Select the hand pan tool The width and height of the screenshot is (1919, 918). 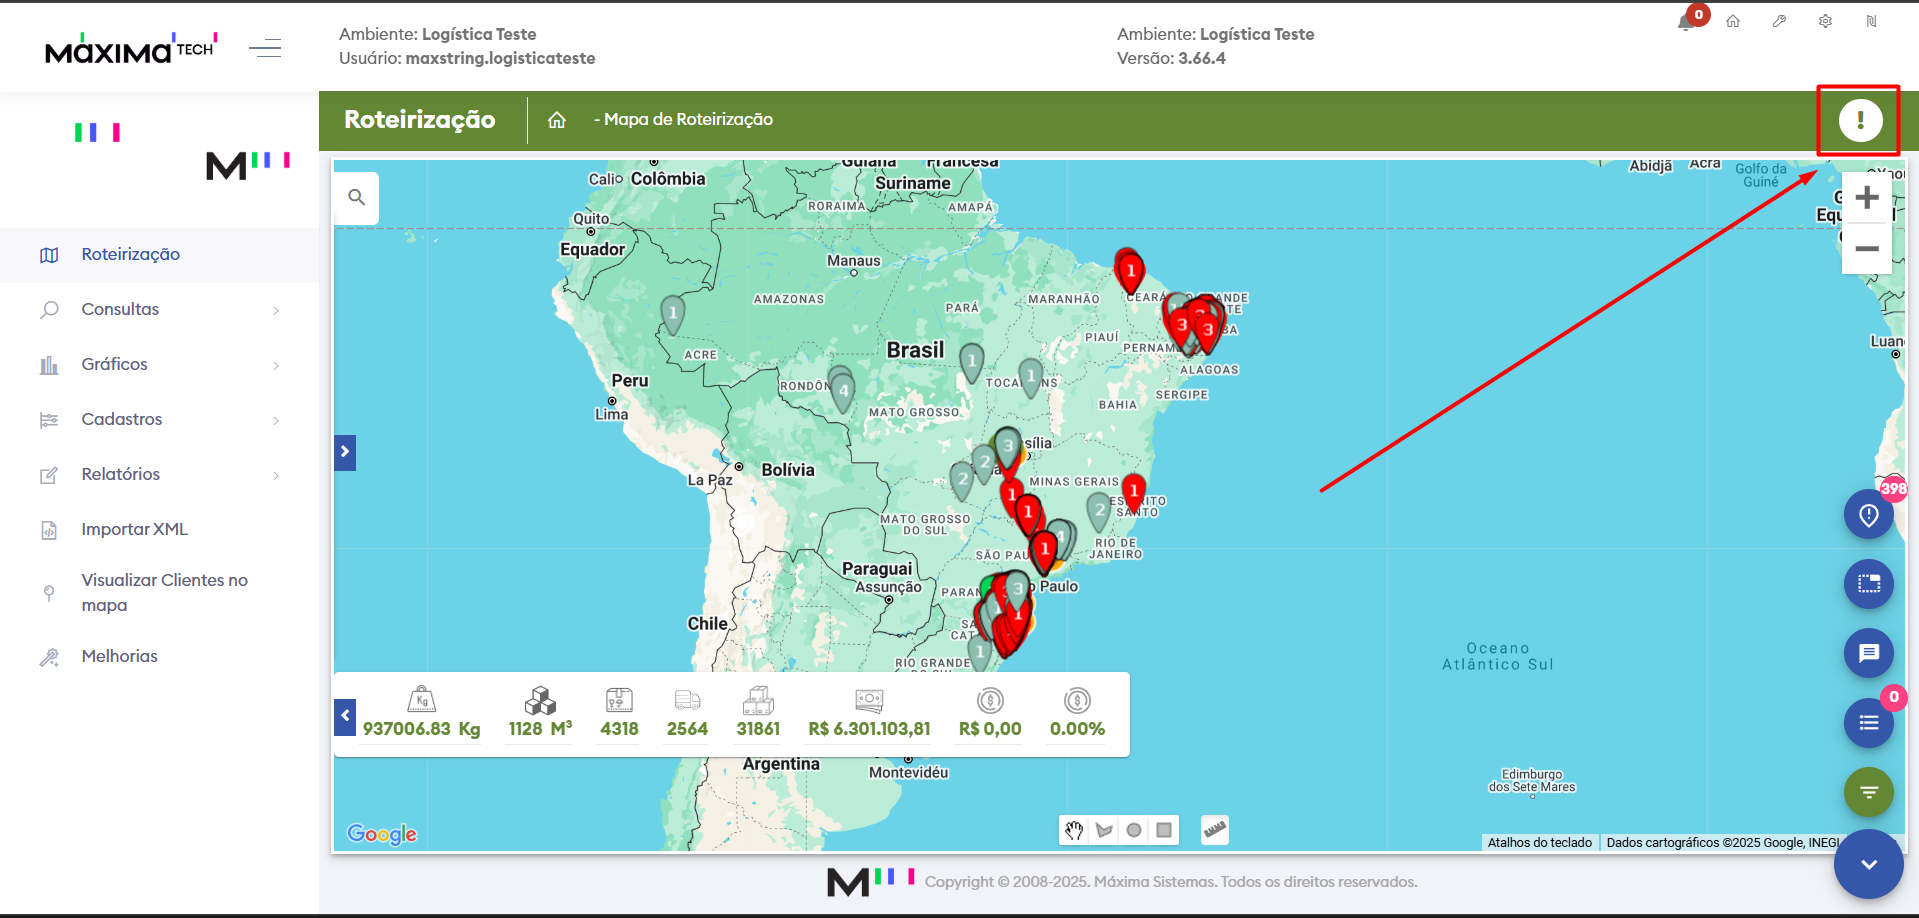[1074, 830]
